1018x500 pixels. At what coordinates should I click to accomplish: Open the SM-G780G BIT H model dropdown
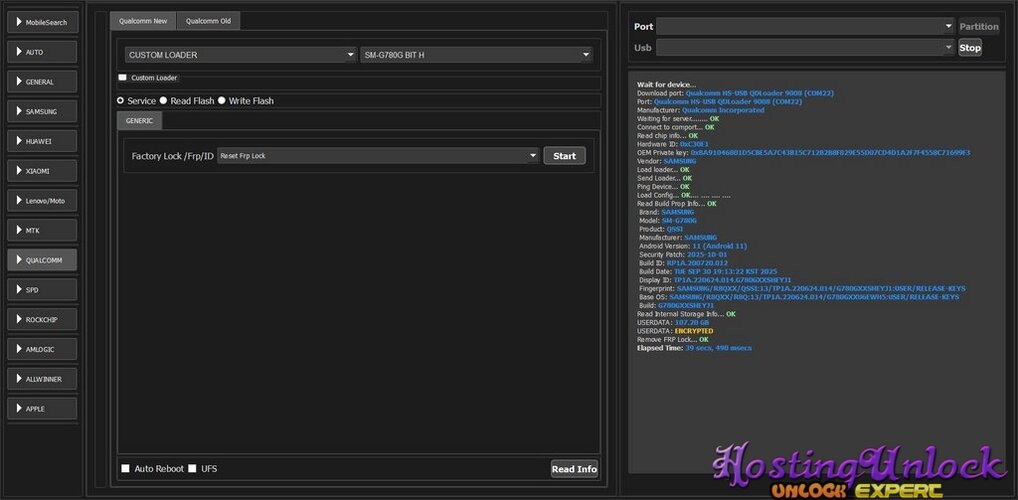pos(477,55)
